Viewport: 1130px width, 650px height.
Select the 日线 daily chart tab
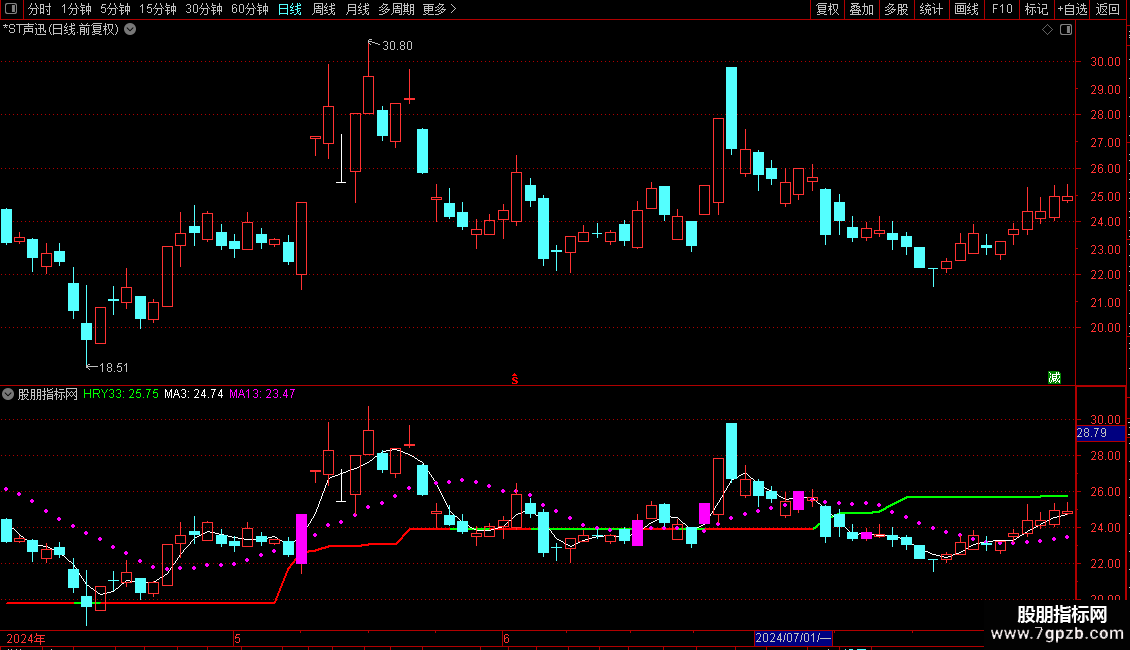click(x=290, y=9)
